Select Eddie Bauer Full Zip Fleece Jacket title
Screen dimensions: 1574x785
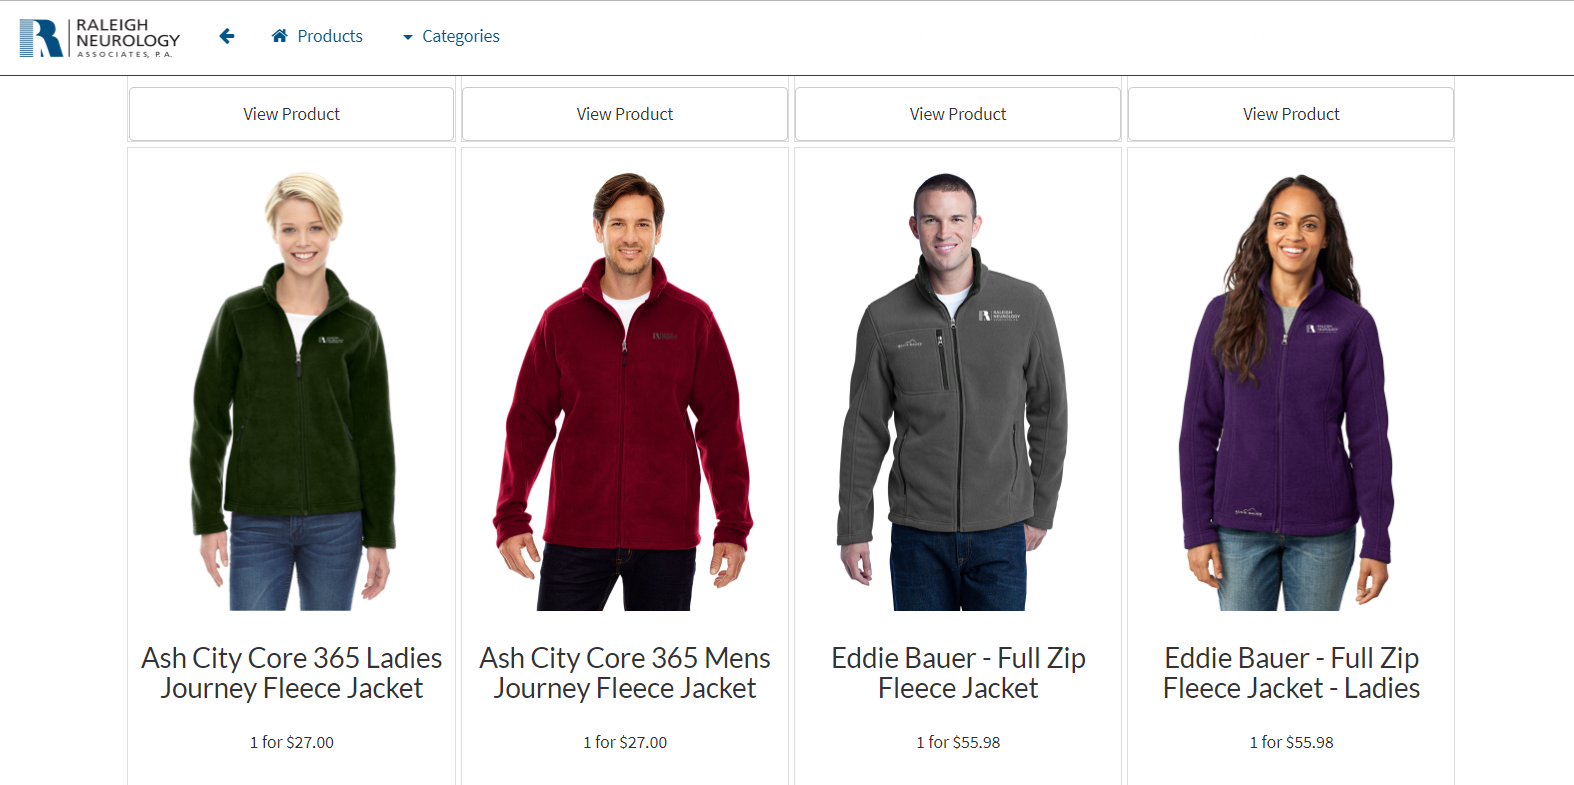[958, 673]
